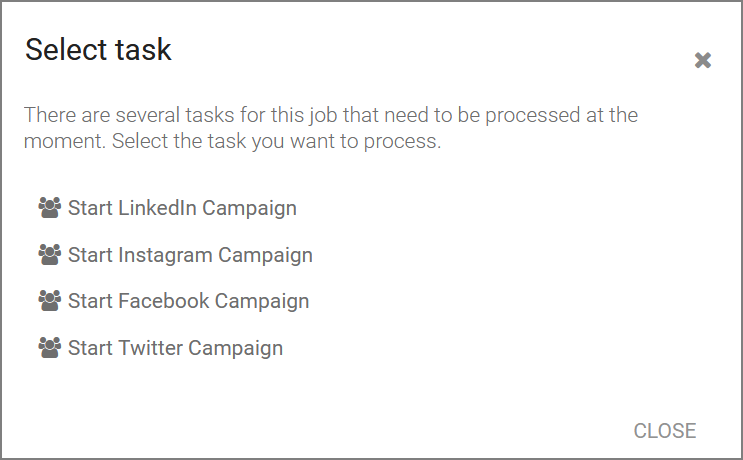Click 'Campaign' in the Twitter task row
This screenshot has width=743, height=460.
(236, 349)
